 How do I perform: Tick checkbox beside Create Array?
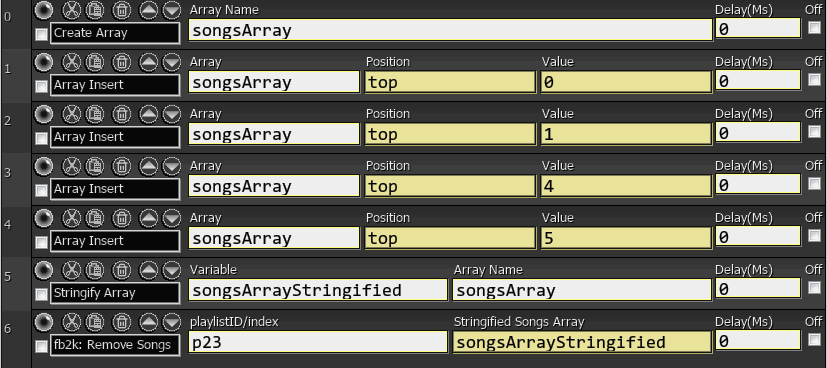(x=41, y=35)
